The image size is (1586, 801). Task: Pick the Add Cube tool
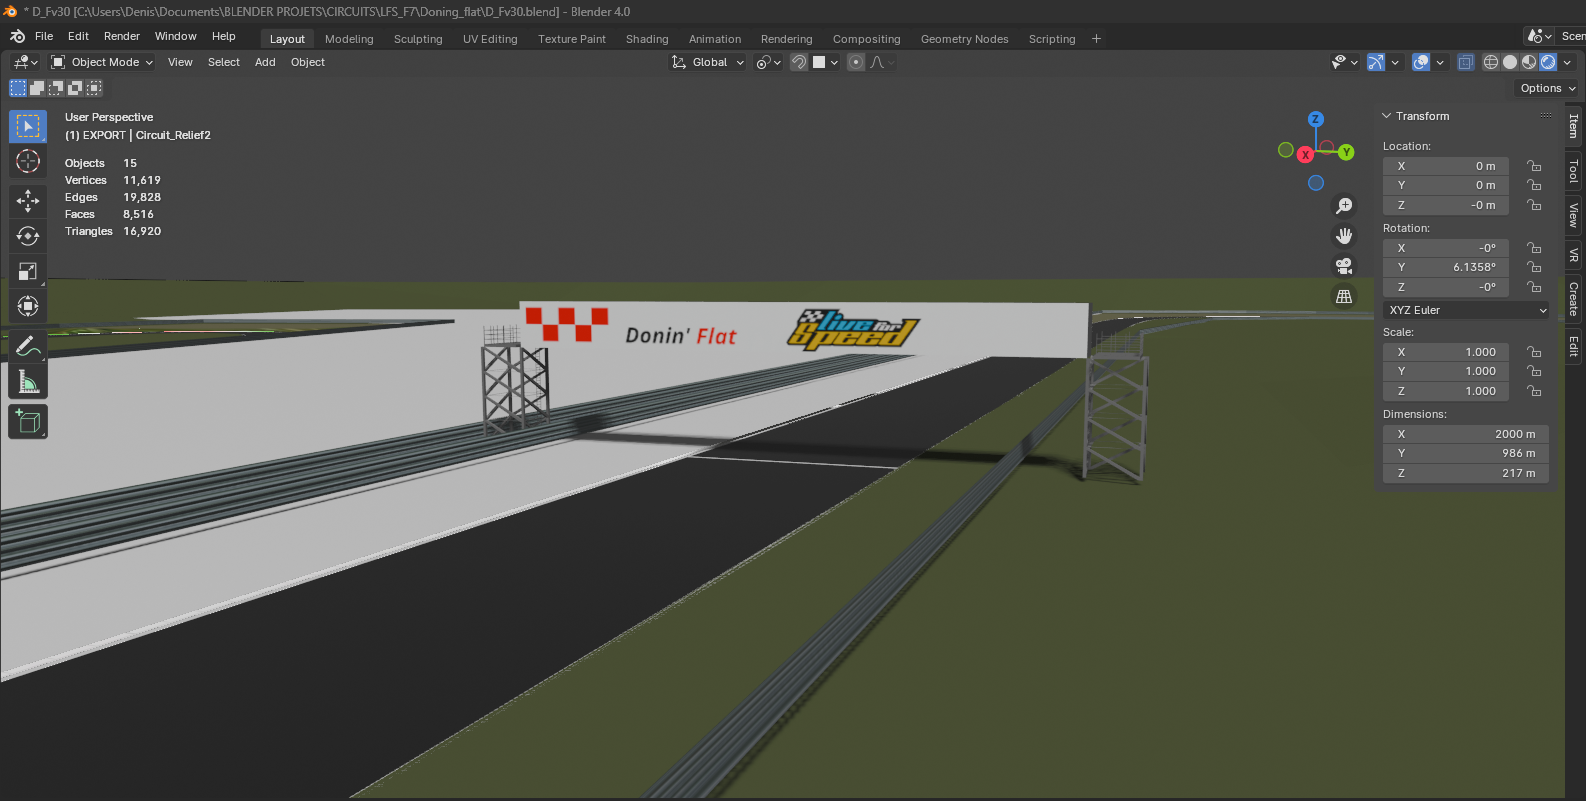pos(28,422)
